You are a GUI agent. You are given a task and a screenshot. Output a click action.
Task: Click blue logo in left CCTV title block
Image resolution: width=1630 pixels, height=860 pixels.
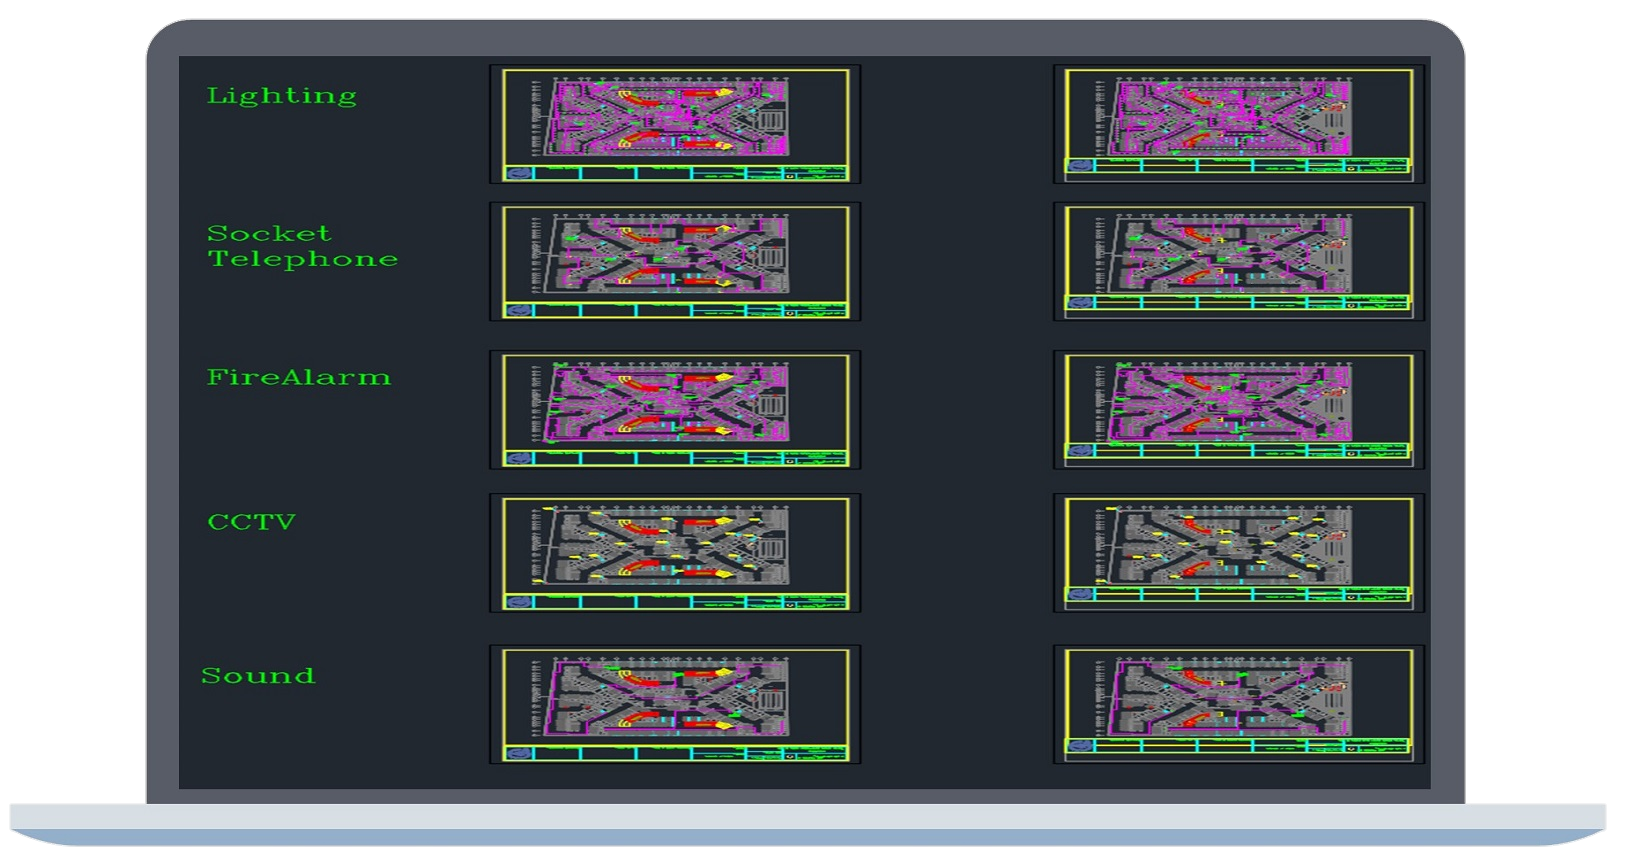519,602
